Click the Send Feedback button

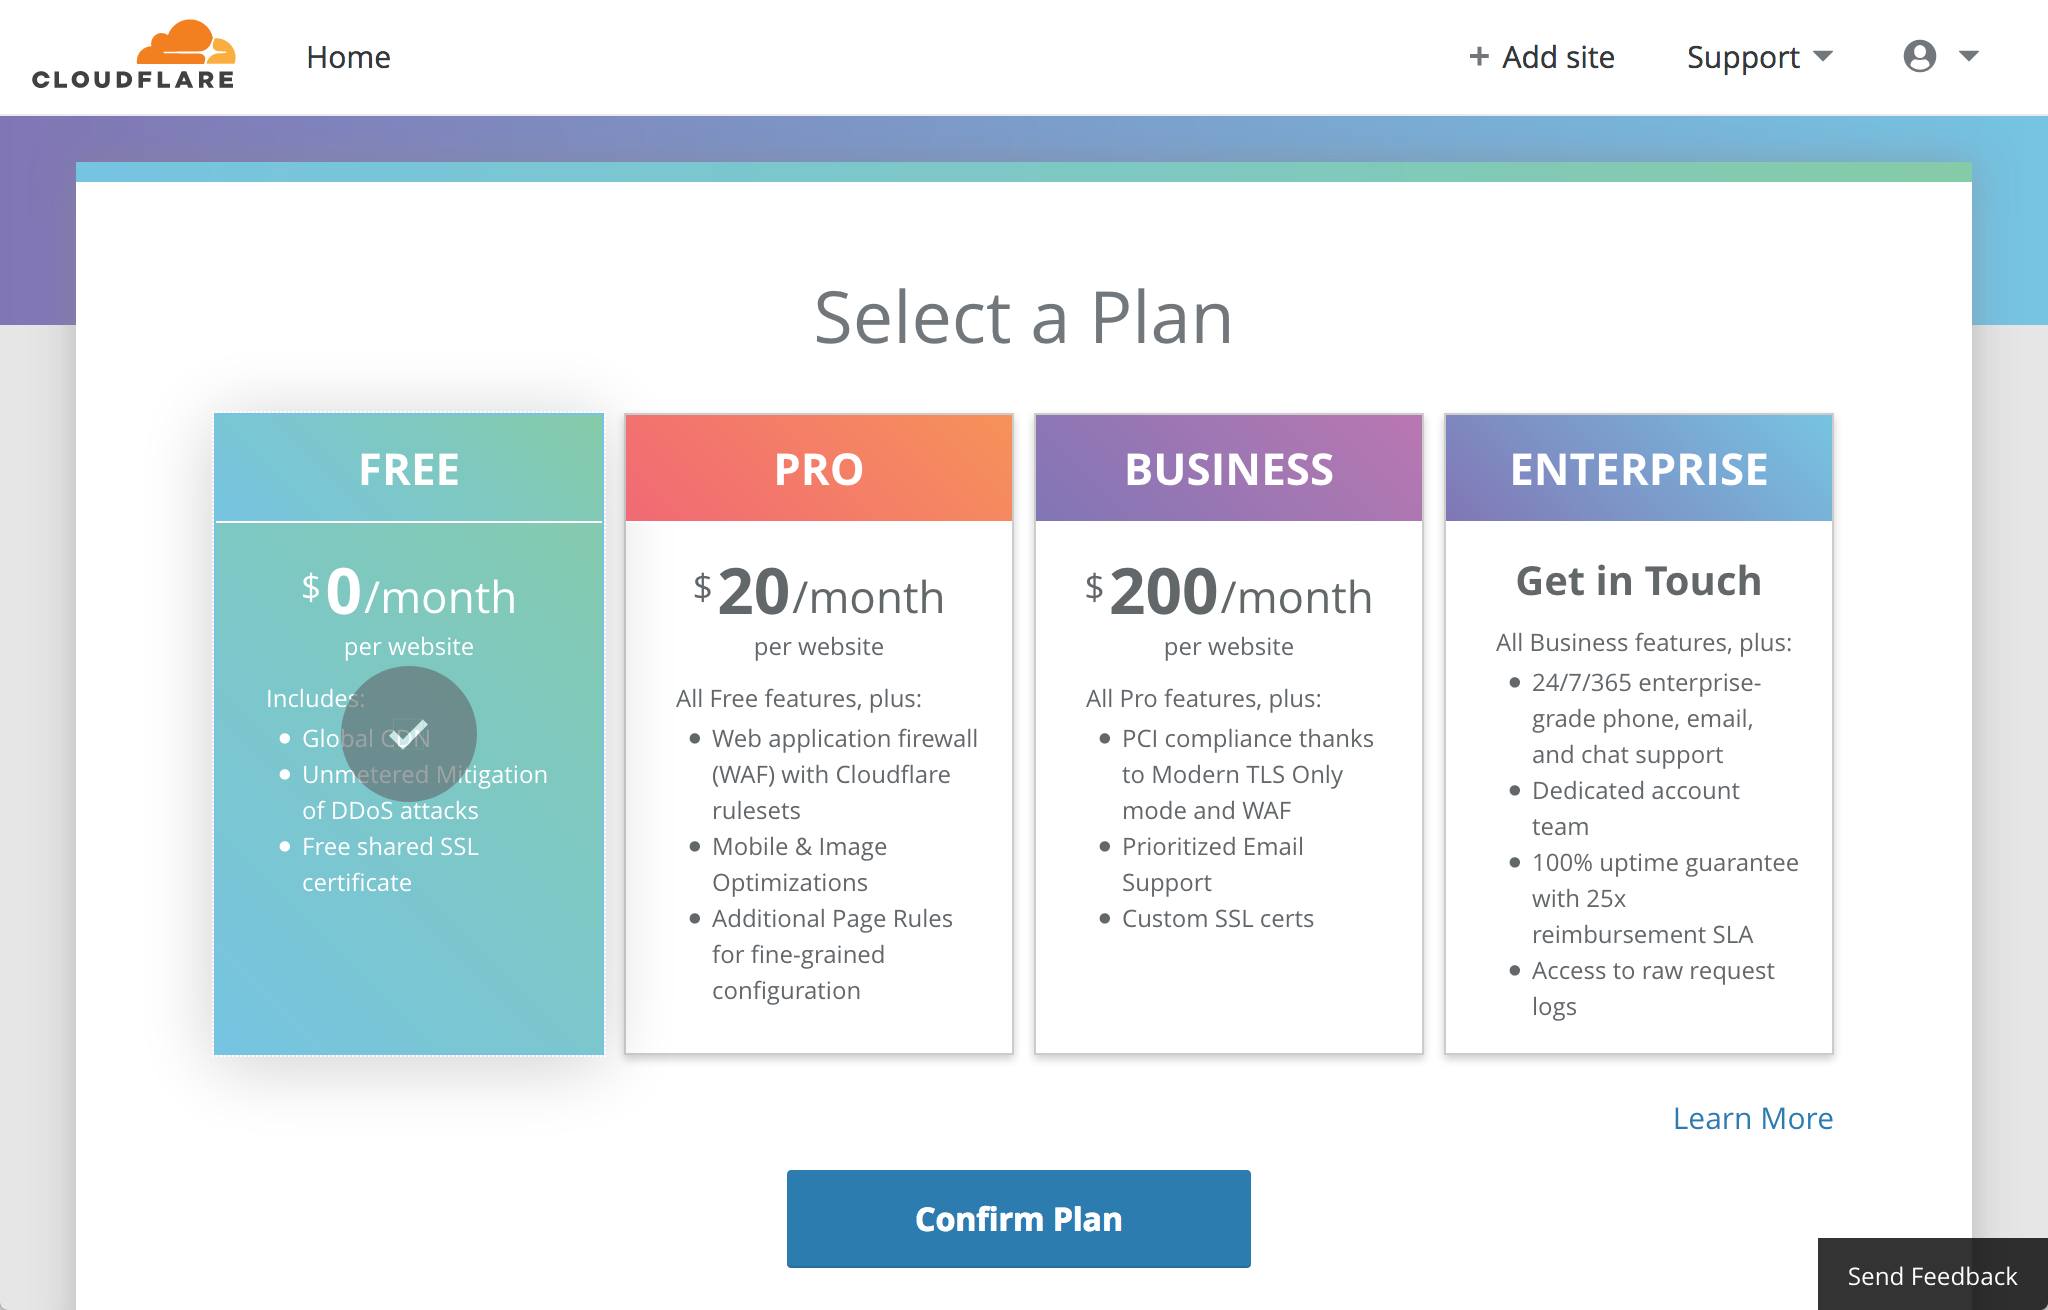coord(1932,1276)
